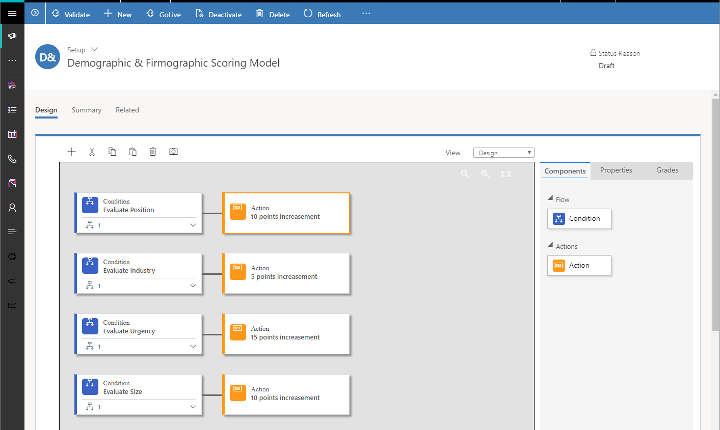Screen dimensions: 720x430
Task: Click the Delete trash icon in designer toolbar
Action: pyautogui.click(x=152, y=152)
